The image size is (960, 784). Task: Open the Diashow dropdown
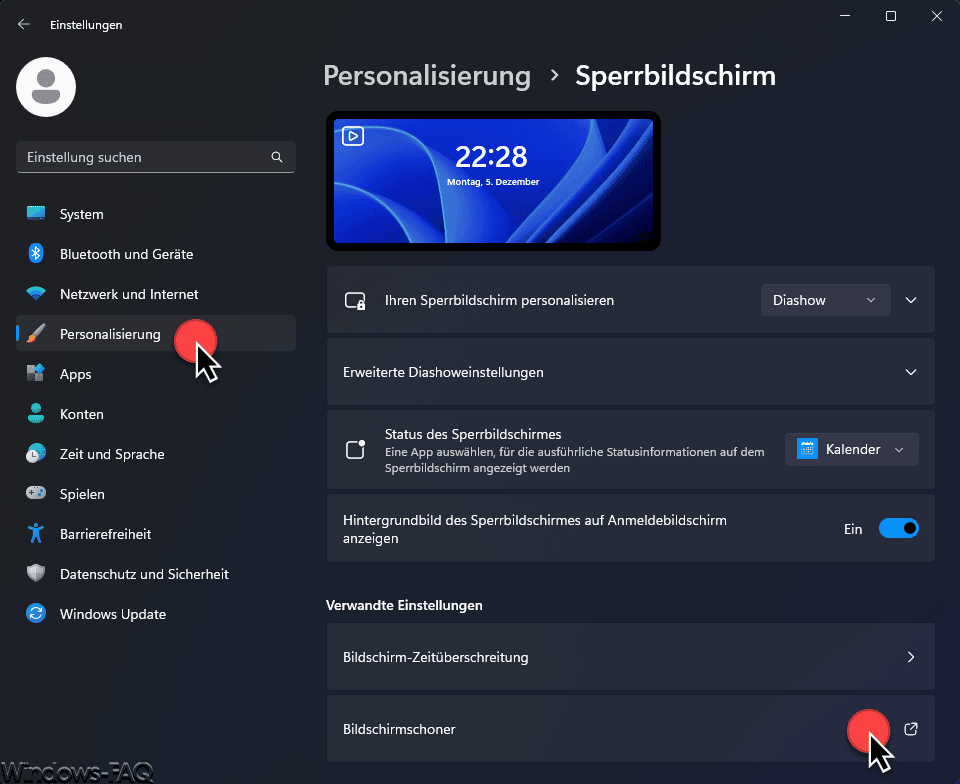coord(825,300)
